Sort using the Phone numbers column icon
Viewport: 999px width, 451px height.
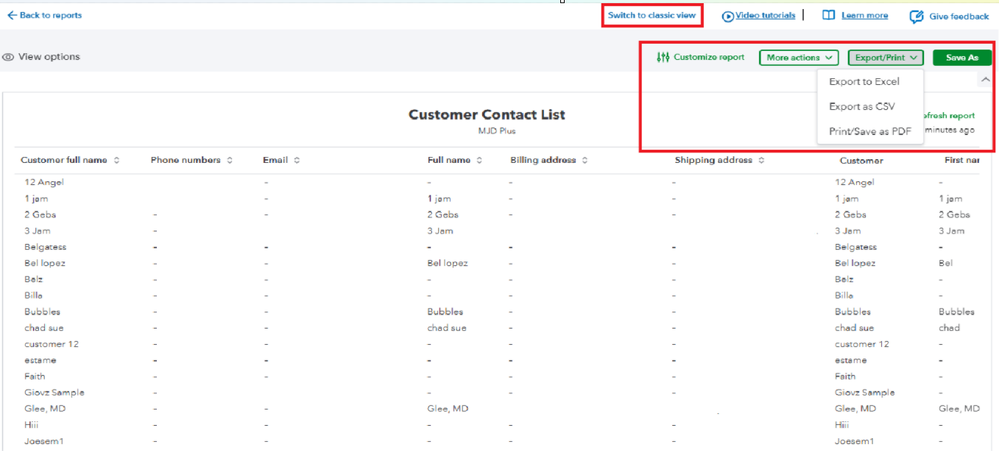pos(230,160)
